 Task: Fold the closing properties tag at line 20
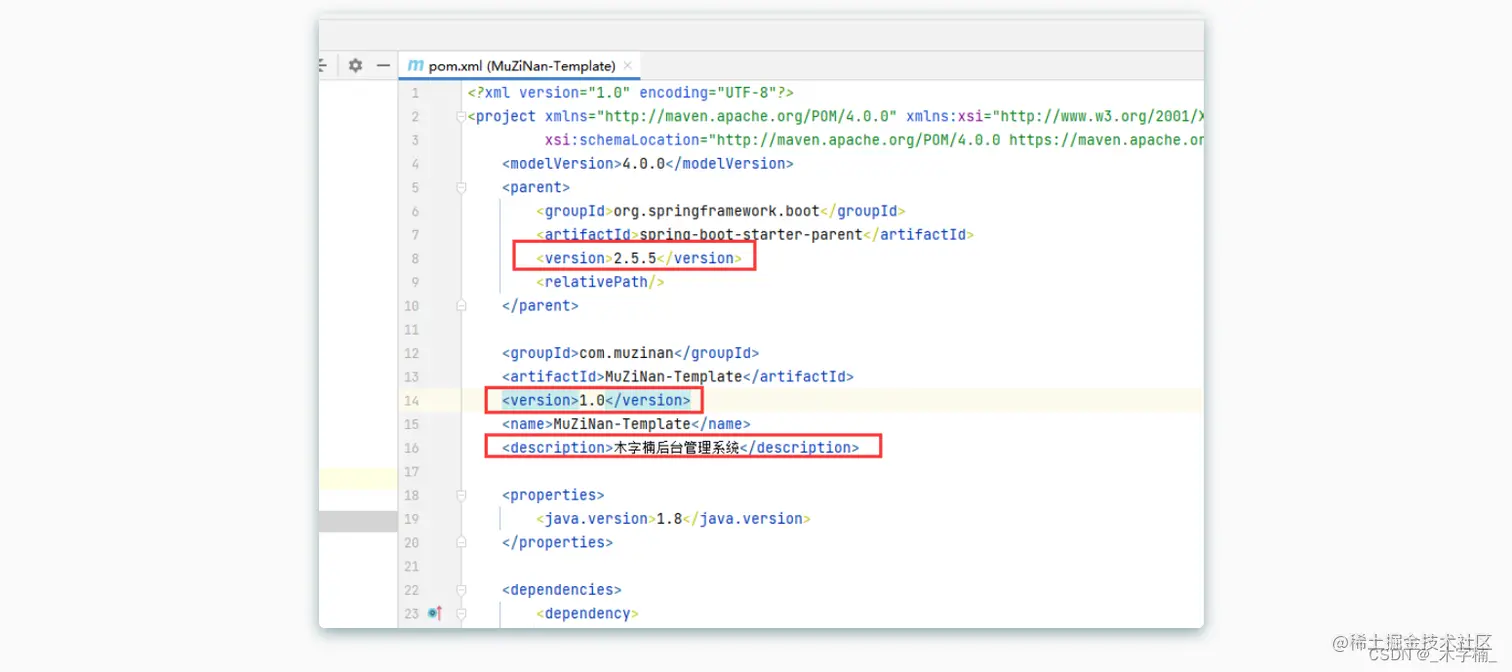[461, 543]
